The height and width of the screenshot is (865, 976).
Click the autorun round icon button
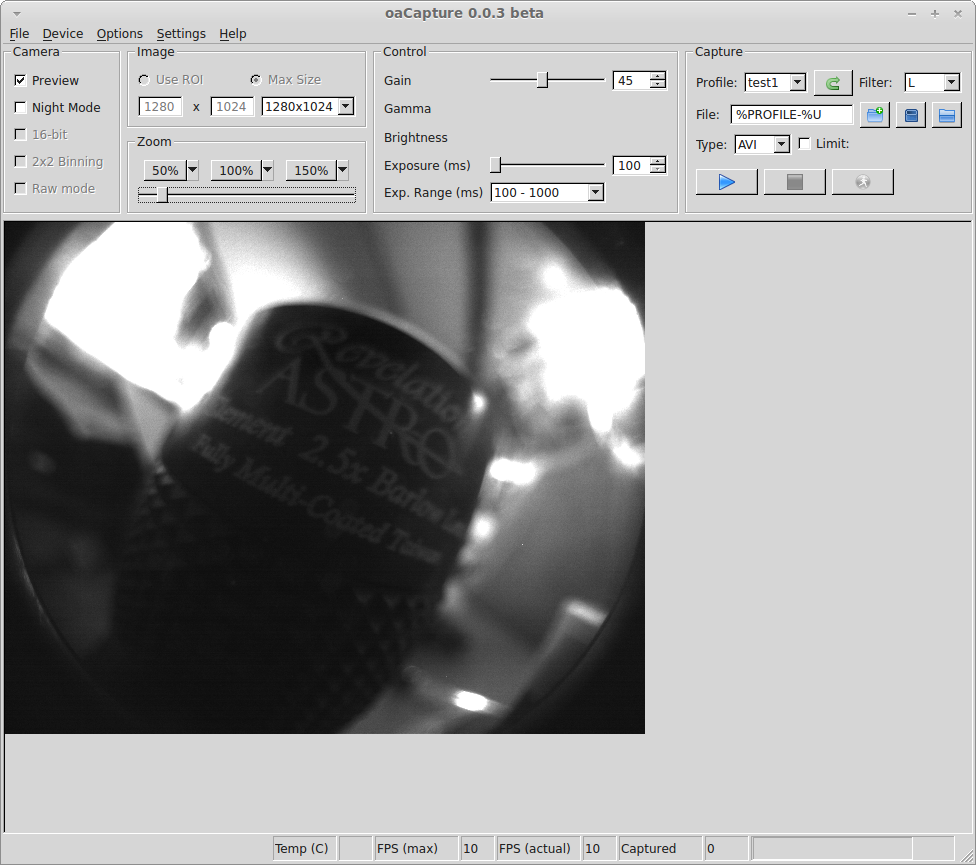(x=862, y=182)
